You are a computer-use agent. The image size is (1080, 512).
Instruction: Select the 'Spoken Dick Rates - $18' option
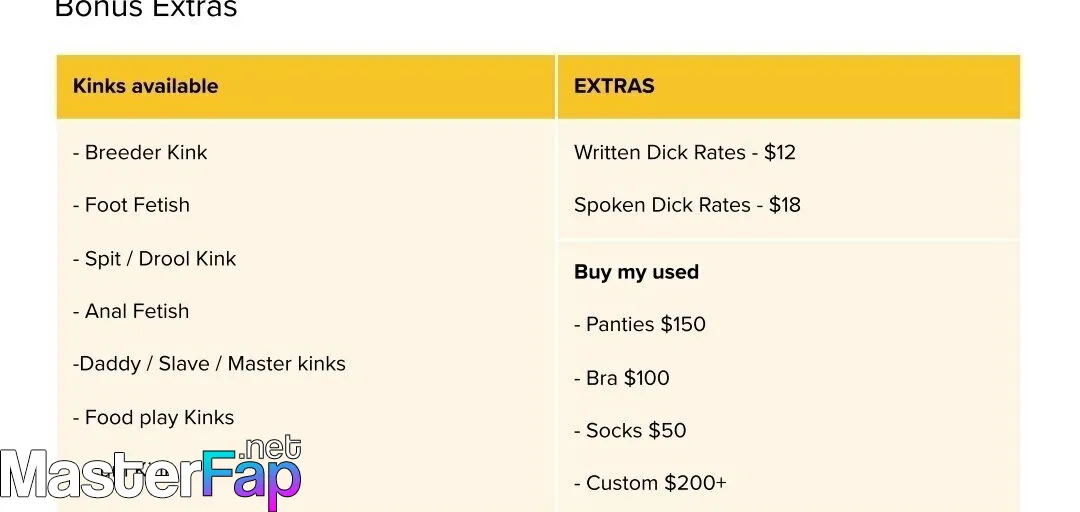[x=687, y=205]
